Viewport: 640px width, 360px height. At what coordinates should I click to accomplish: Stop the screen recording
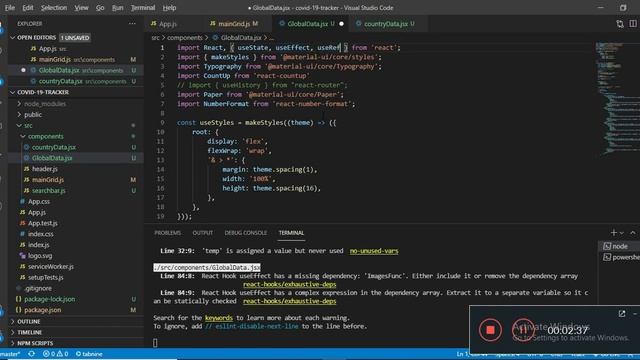[x=490, y=330]
